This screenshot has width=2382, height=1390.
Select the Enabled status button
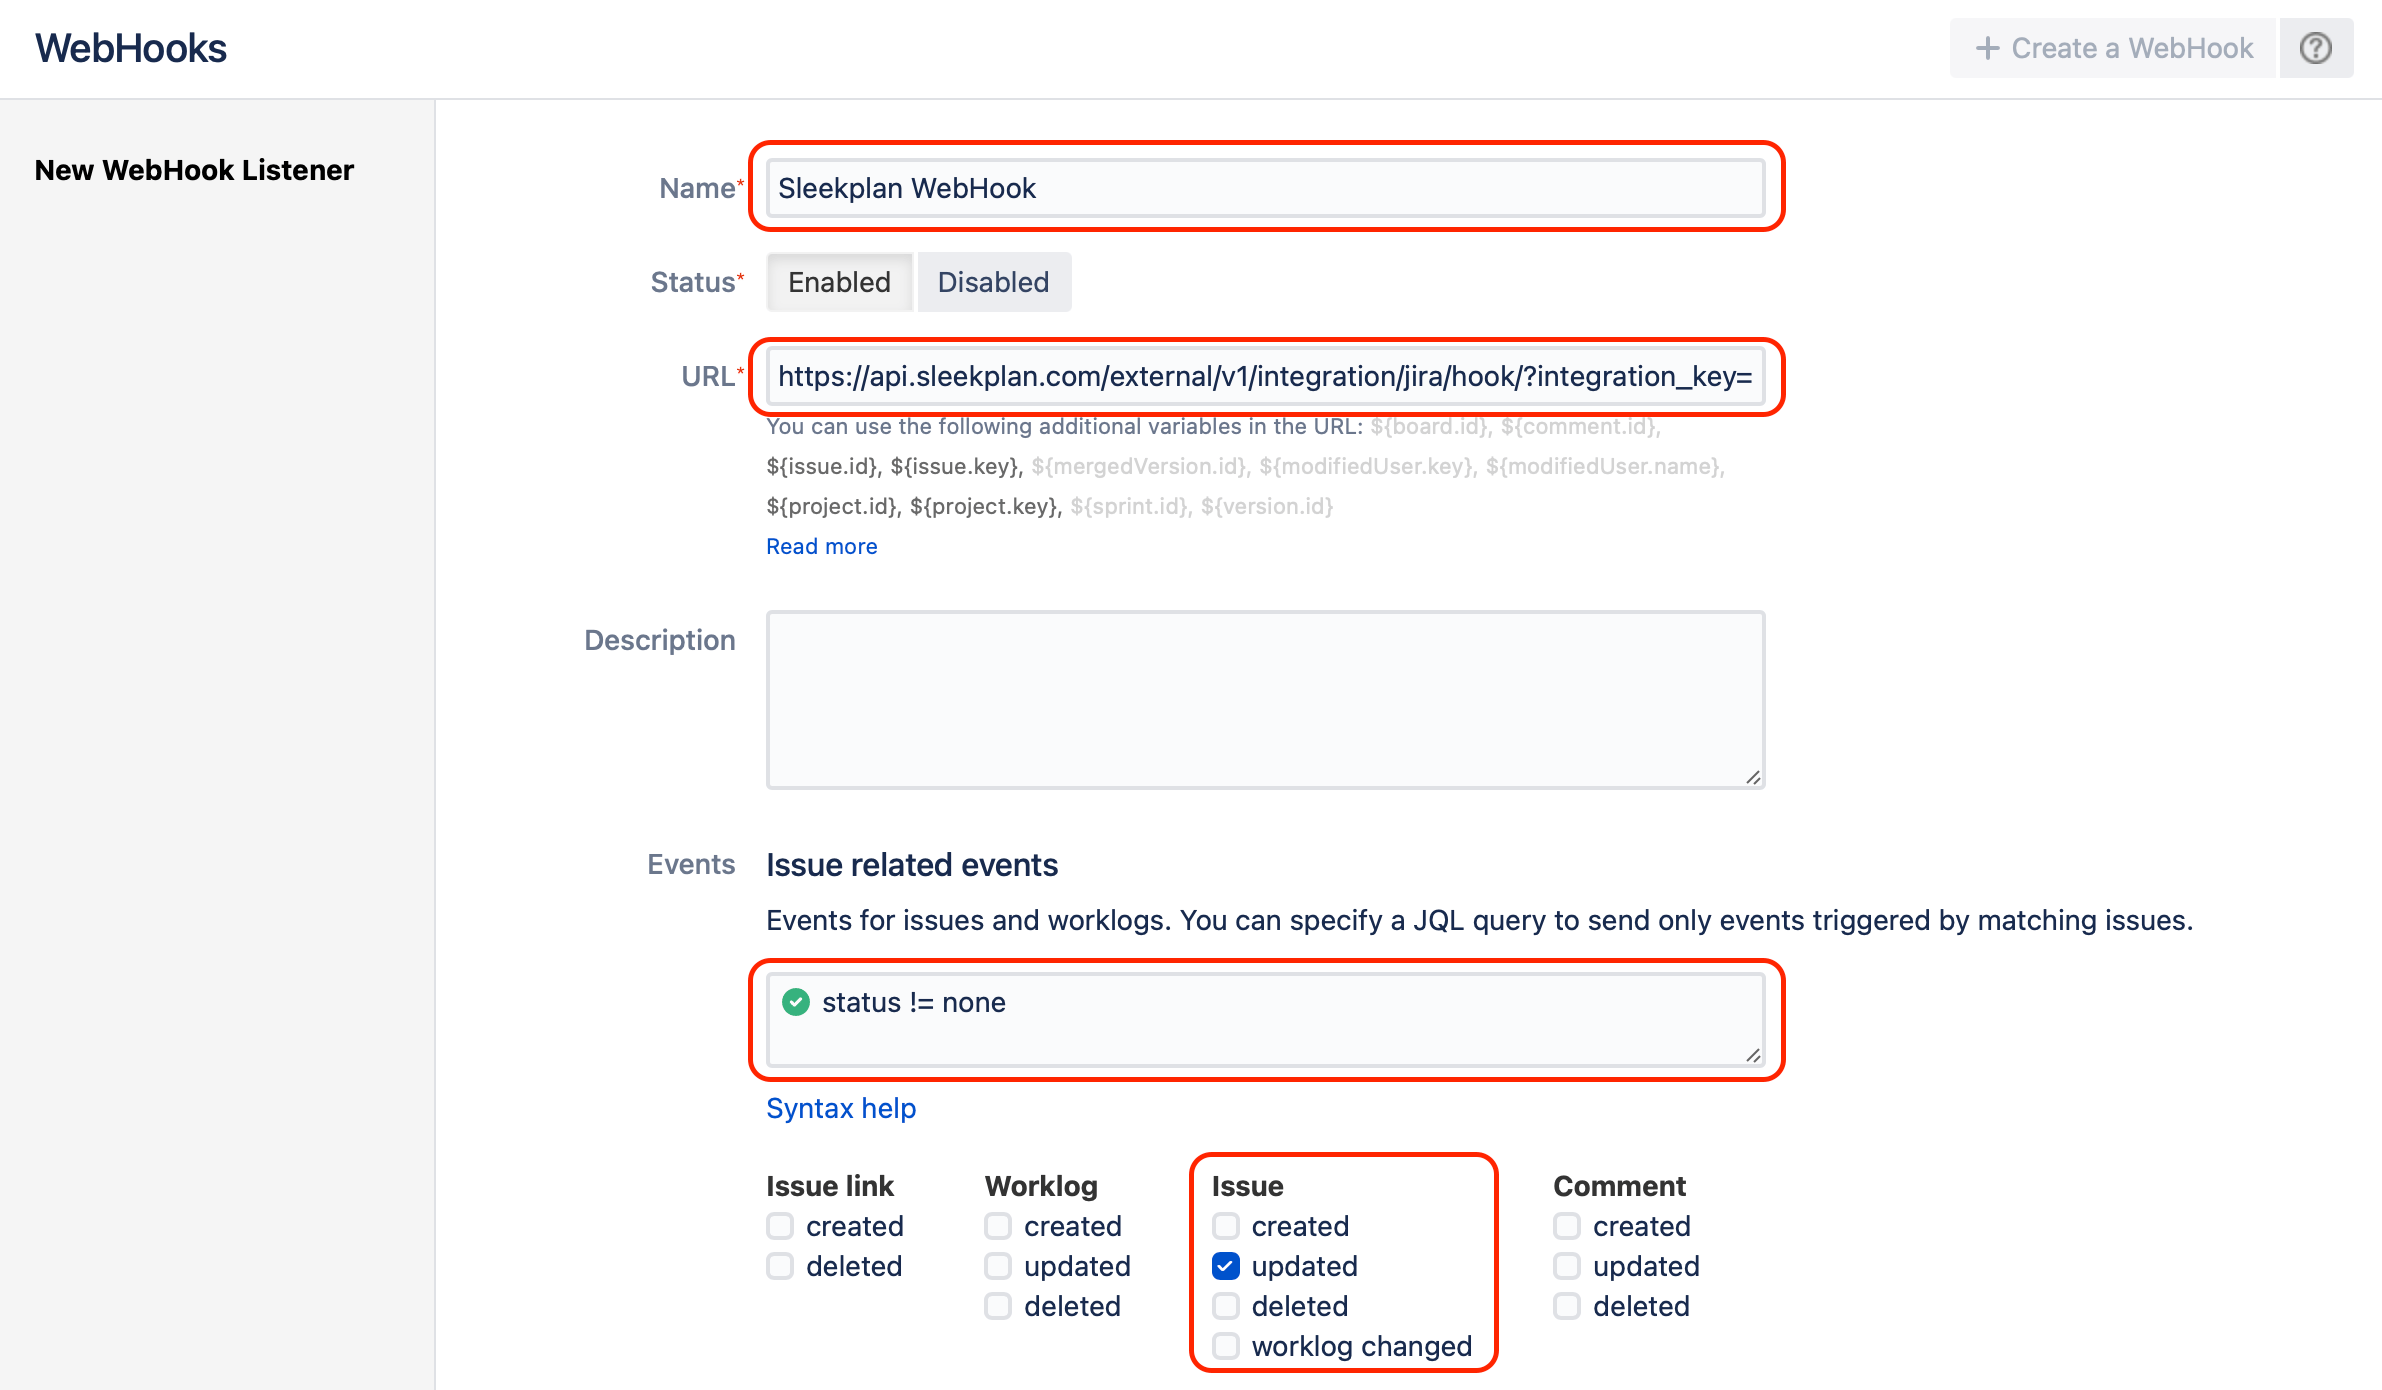(839, 282)
